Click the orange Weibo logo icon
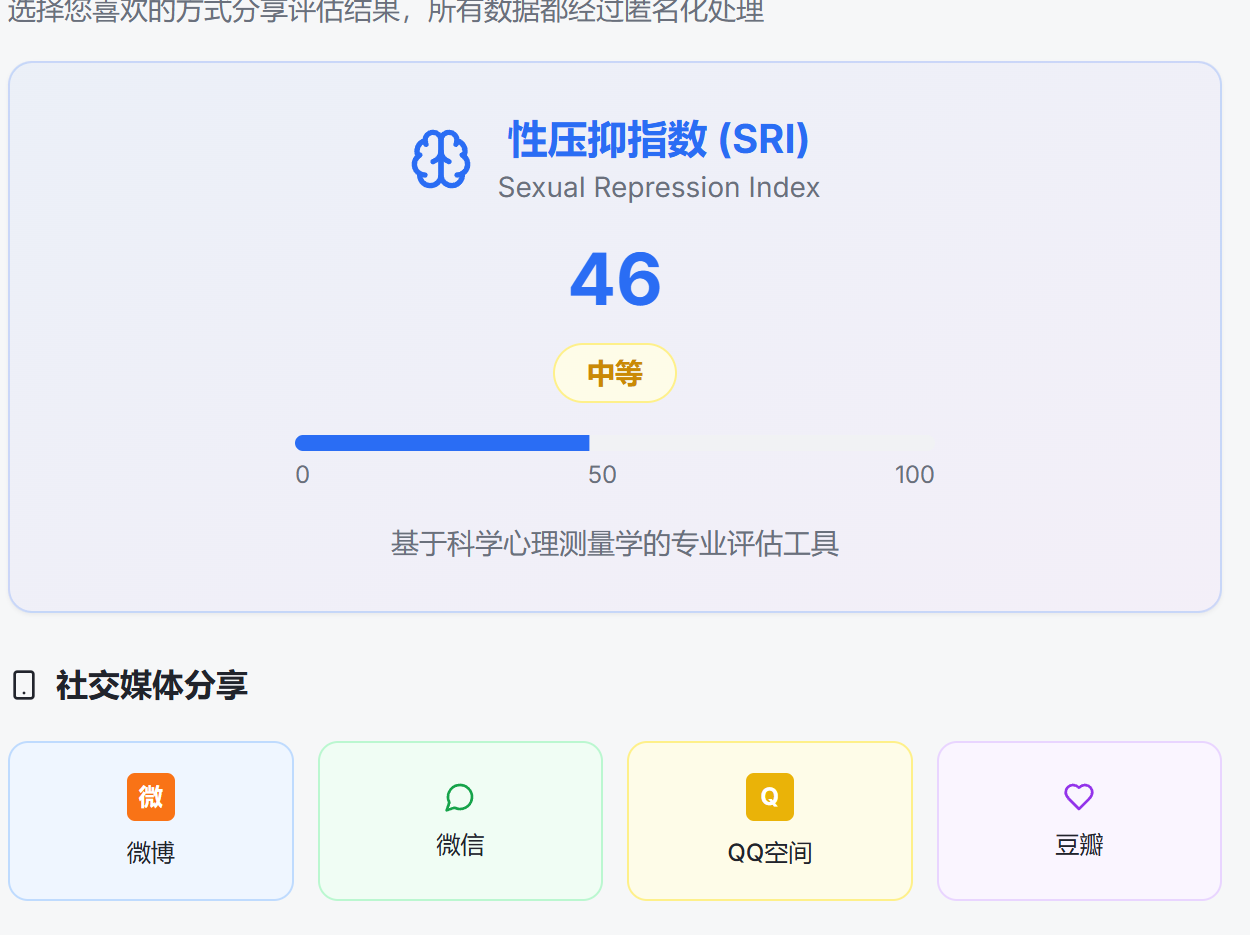Screen dimensions: 1250x935 151,797
